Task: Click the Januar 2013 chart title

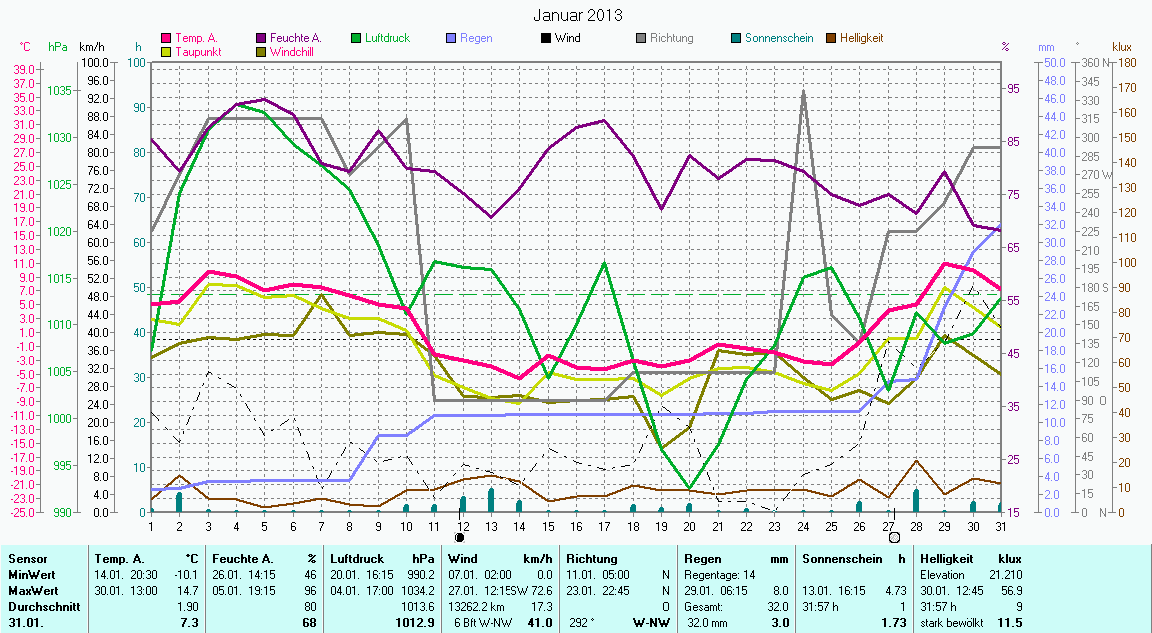Action: point(577,15)
